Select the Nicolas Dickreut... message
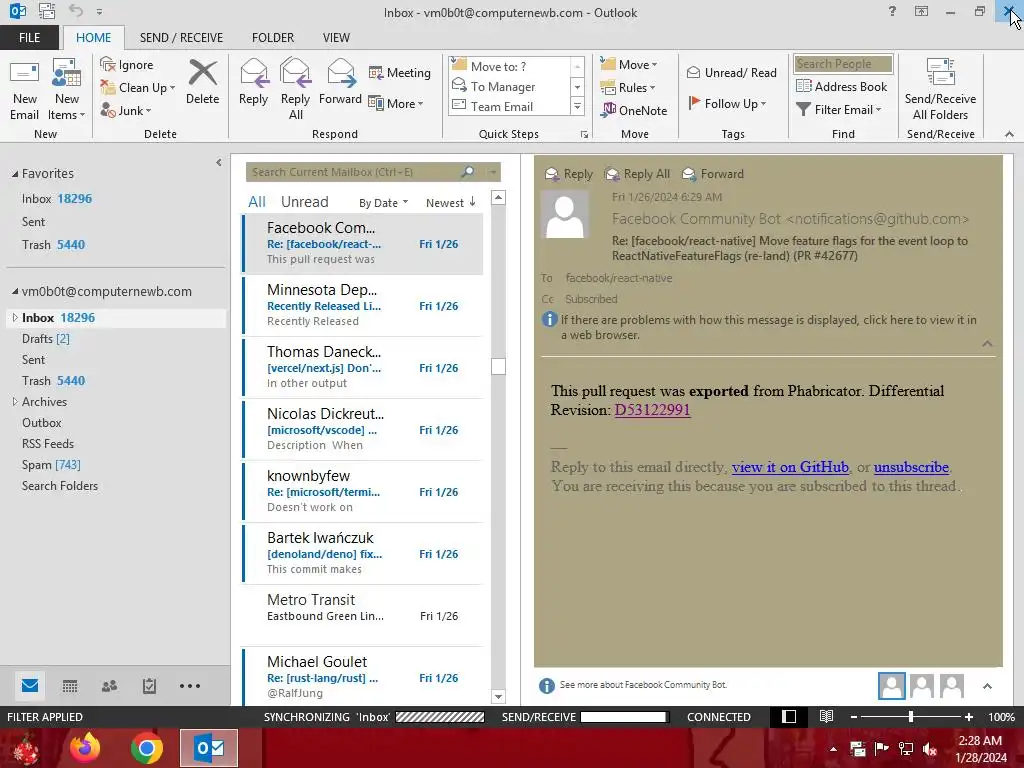The height and width of the screenshot is (768, 1024). tap(362, 429)
